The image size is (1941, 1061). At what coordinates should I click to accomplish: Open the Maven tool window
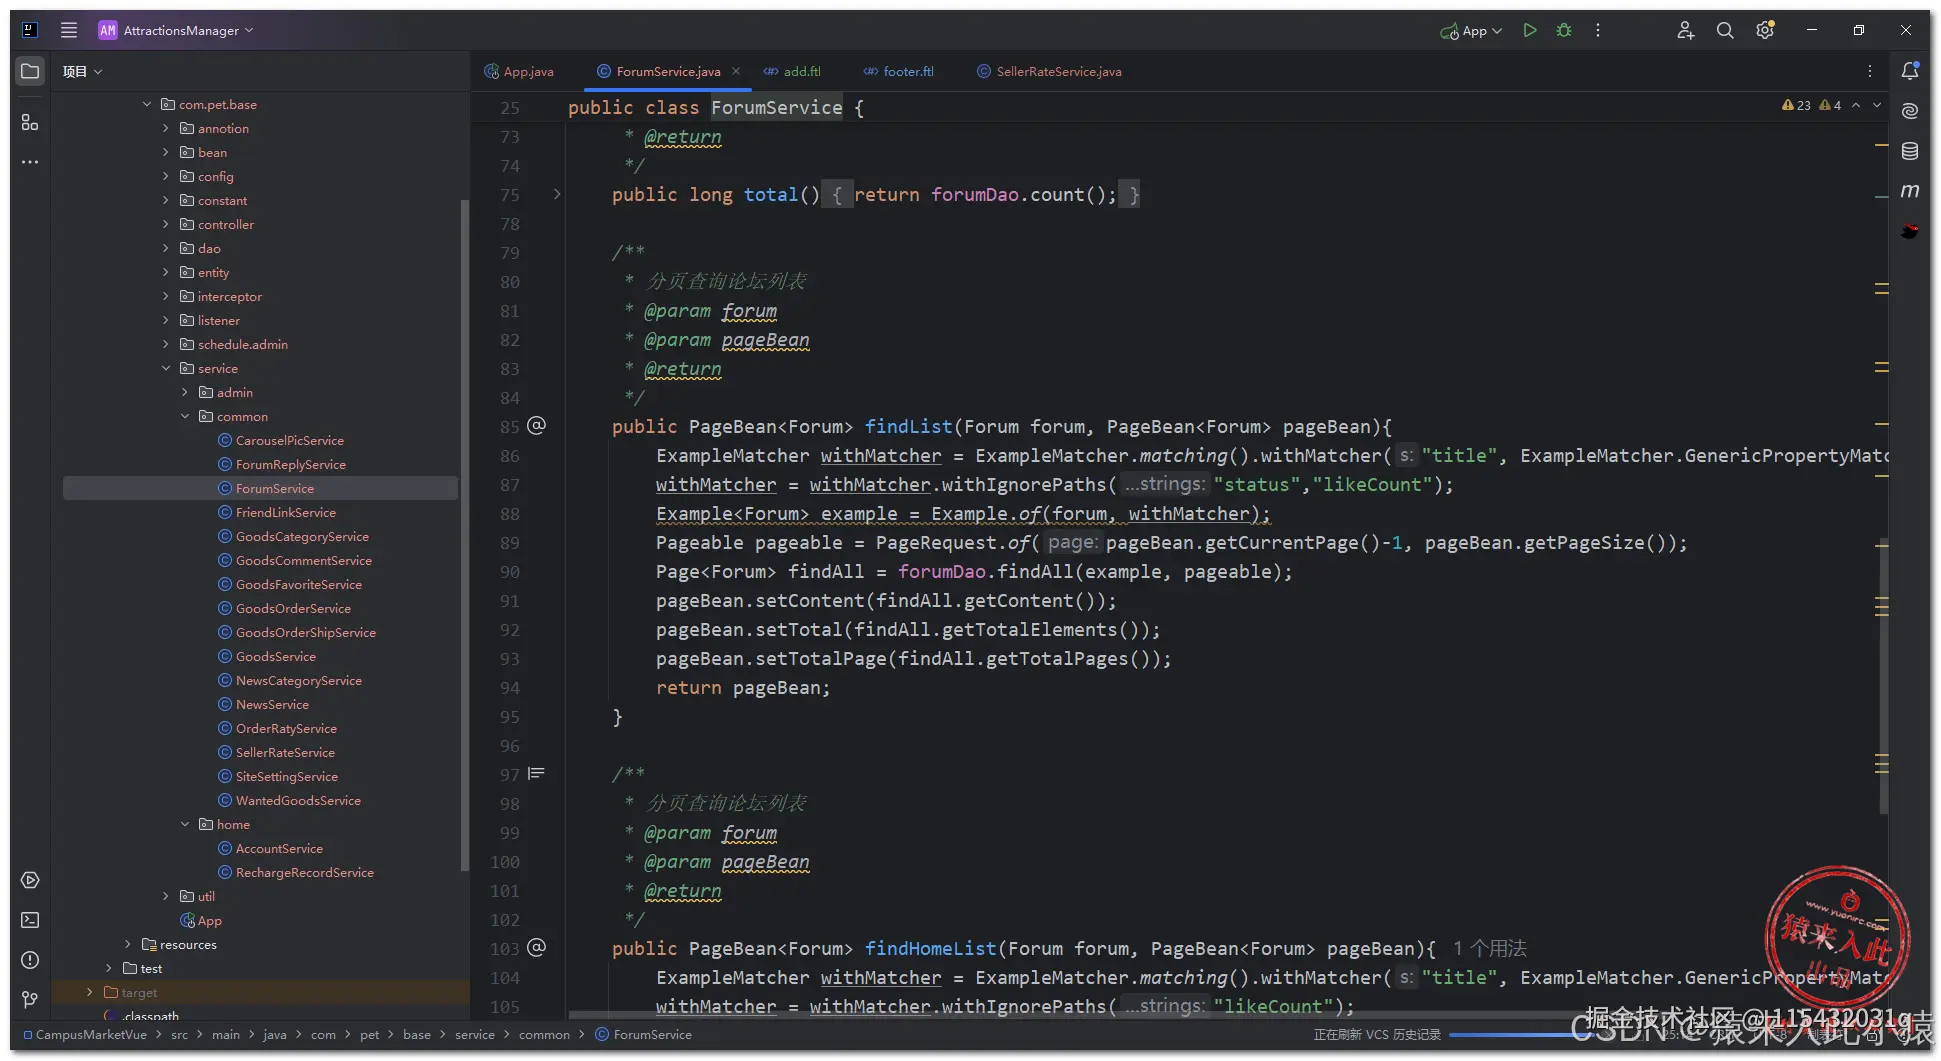point(1910,191)
